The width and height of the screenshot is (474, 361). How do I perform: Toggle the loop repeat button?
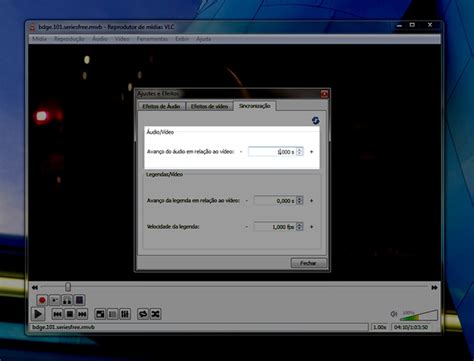point(143,314)
